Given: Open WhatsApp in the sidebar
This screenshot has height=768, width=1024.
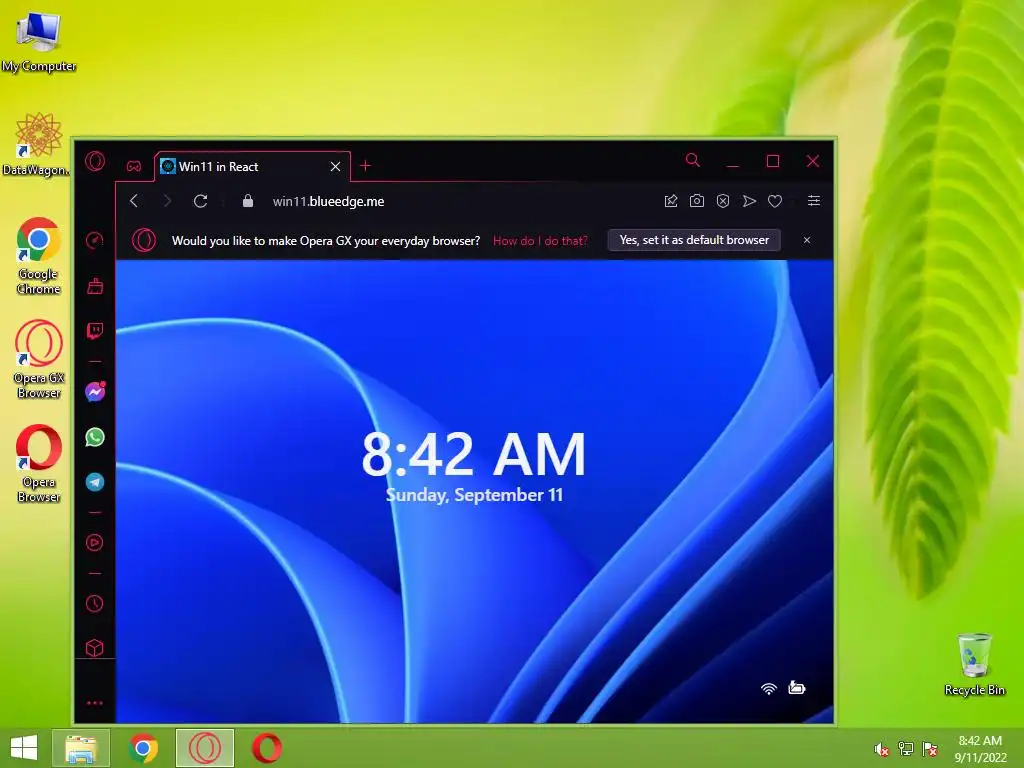Looking at the screenshot, I should (95, 437).
